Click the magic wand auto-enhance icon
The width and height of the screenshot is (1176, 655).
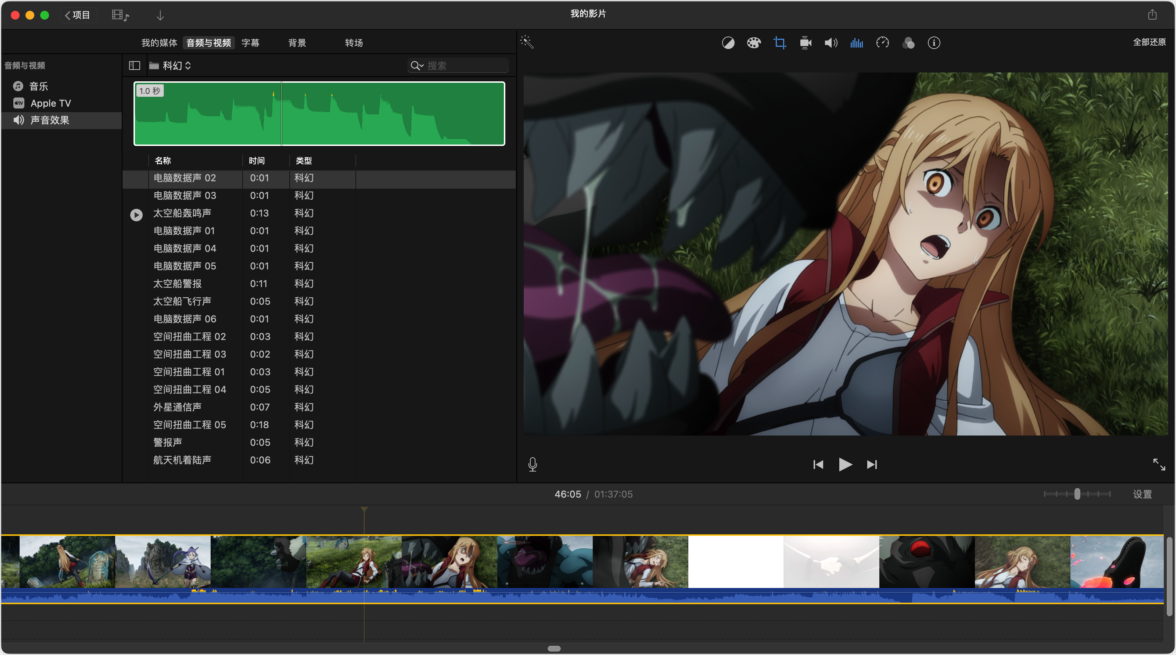click(x=526, y=43)
